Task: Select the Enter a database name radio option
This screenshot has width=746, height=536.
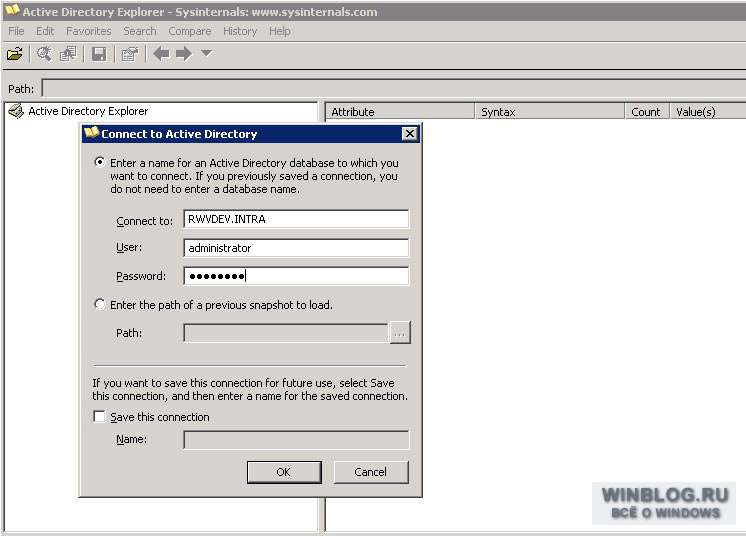Action: tap(99, 162)
